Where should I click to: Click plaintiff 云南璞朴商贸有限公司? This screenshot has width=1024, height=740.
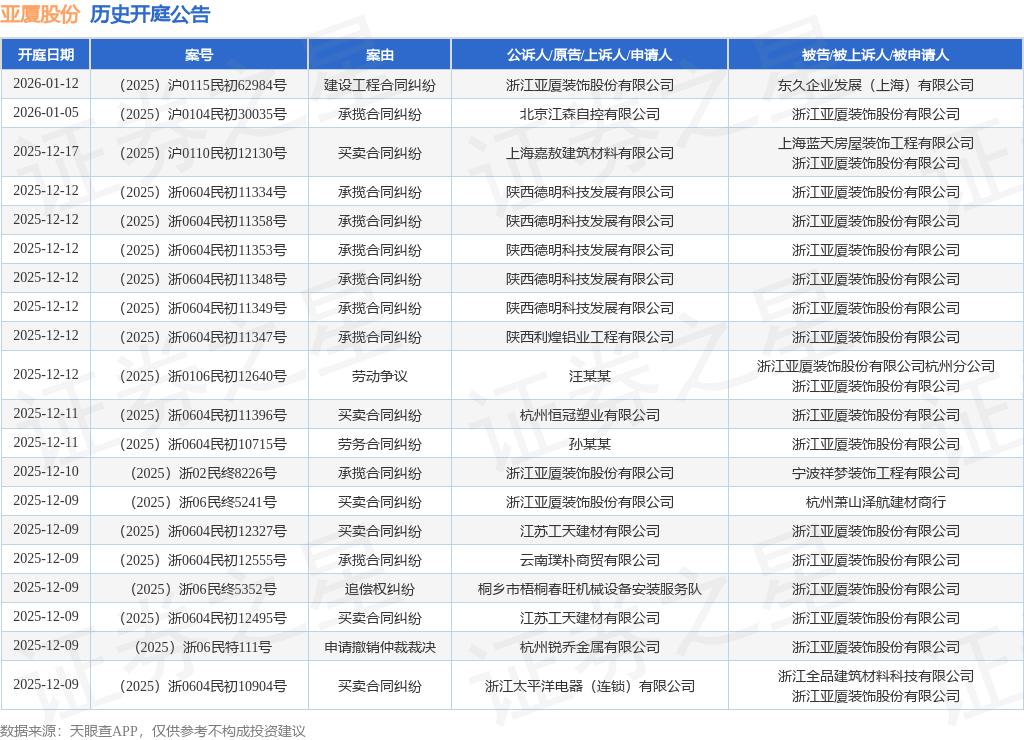point(590,560)
